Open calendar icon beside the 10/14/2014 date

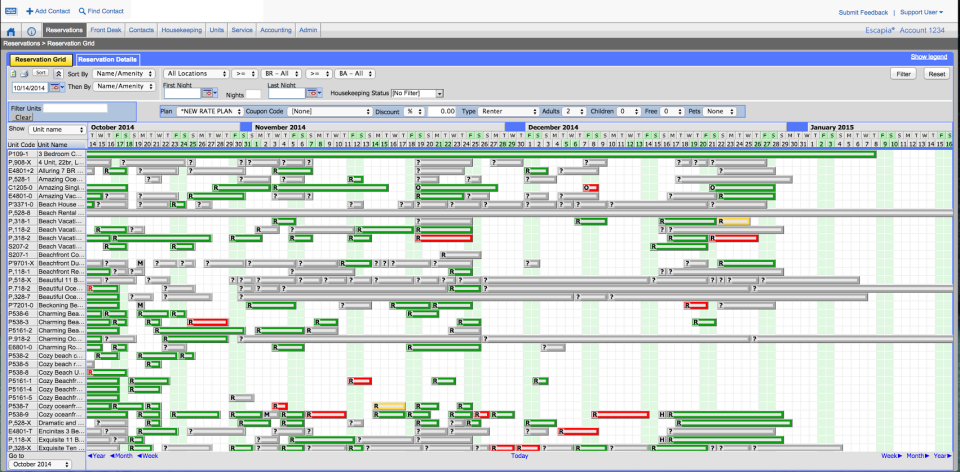55,88
